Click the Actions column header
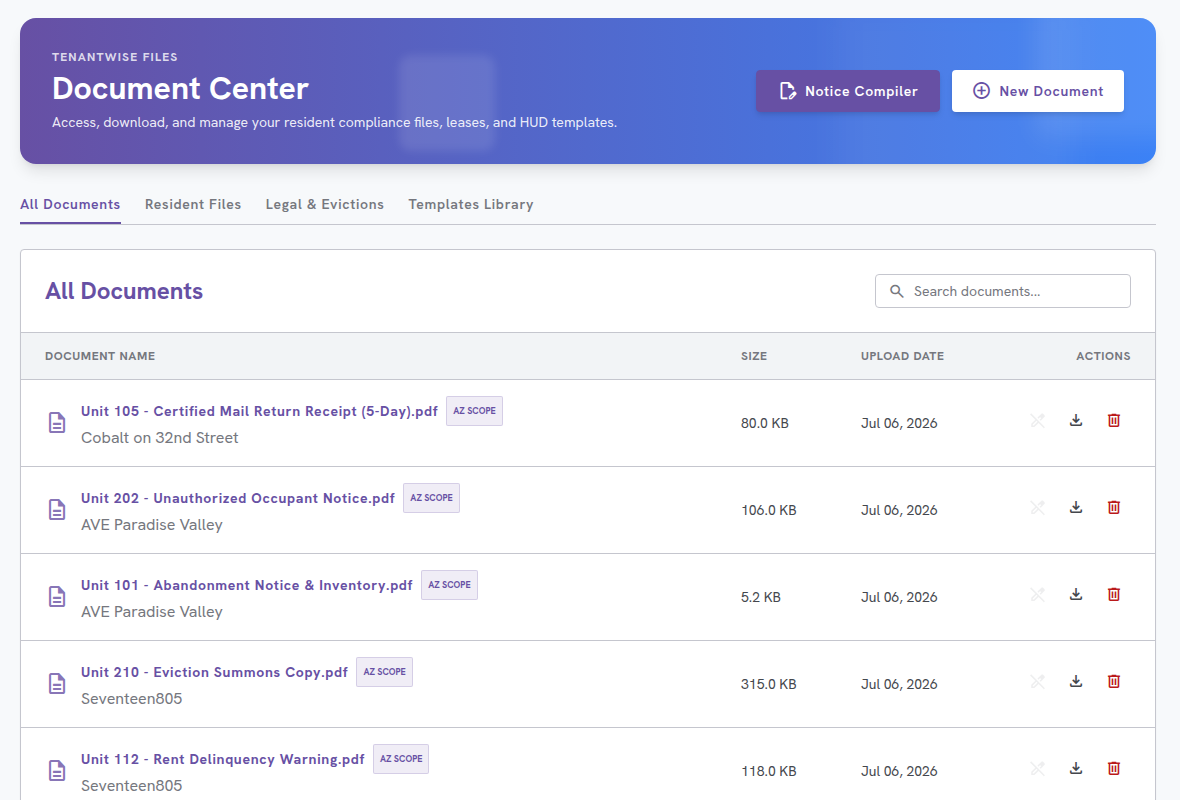The height and width of the screenshot is (800, 1180). click(1103, 356)
